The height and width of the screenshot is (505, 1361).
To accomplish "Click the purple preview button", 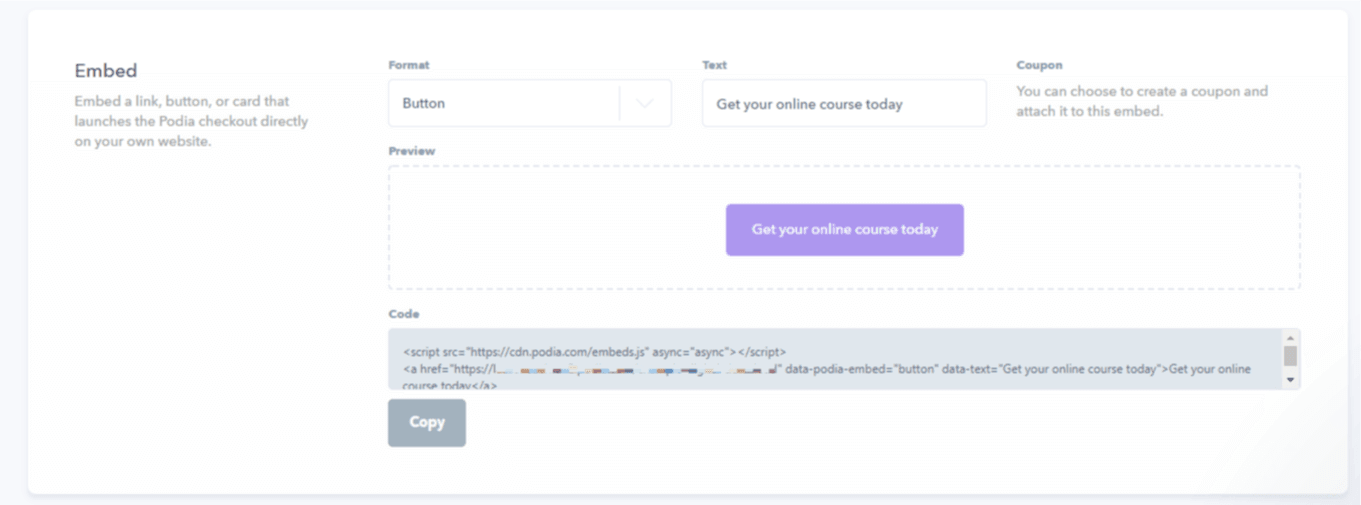I will (x=844, y=230).
